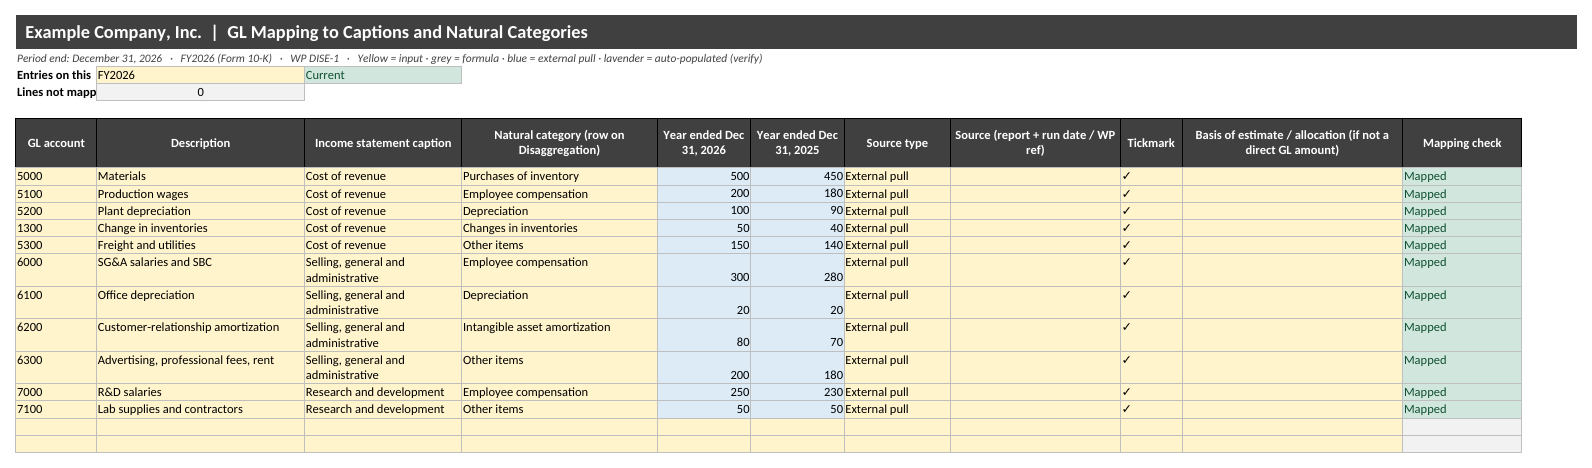The height and width of the screenshot is (468, 1592).
Task: Select 'External pull' in the Lab supplies row
Action: 897,409
